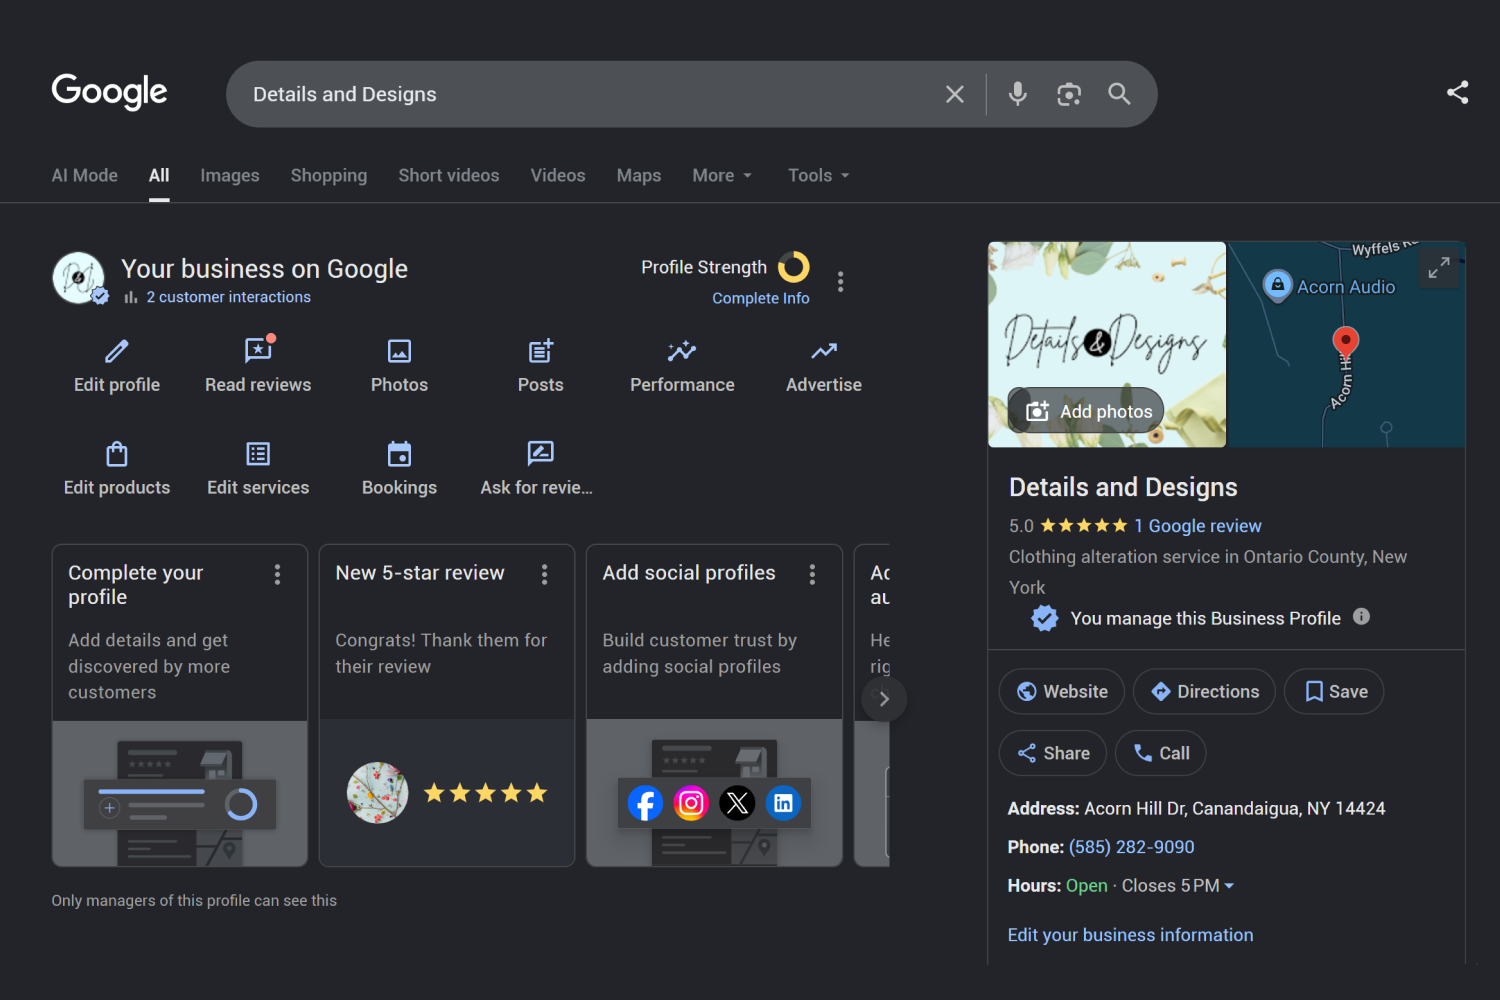Open Read reviews icon
Viewport: 1500px width, 1000px height.
pyautogui.click(x=258, y=351)
